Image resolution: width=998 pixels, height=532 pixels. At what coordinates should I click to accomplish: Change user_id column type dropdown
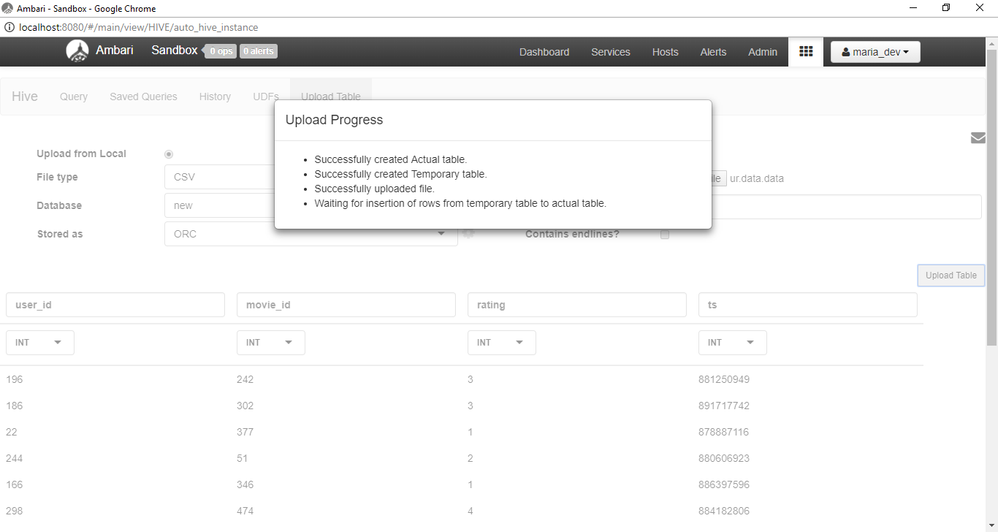coord(40,342)
